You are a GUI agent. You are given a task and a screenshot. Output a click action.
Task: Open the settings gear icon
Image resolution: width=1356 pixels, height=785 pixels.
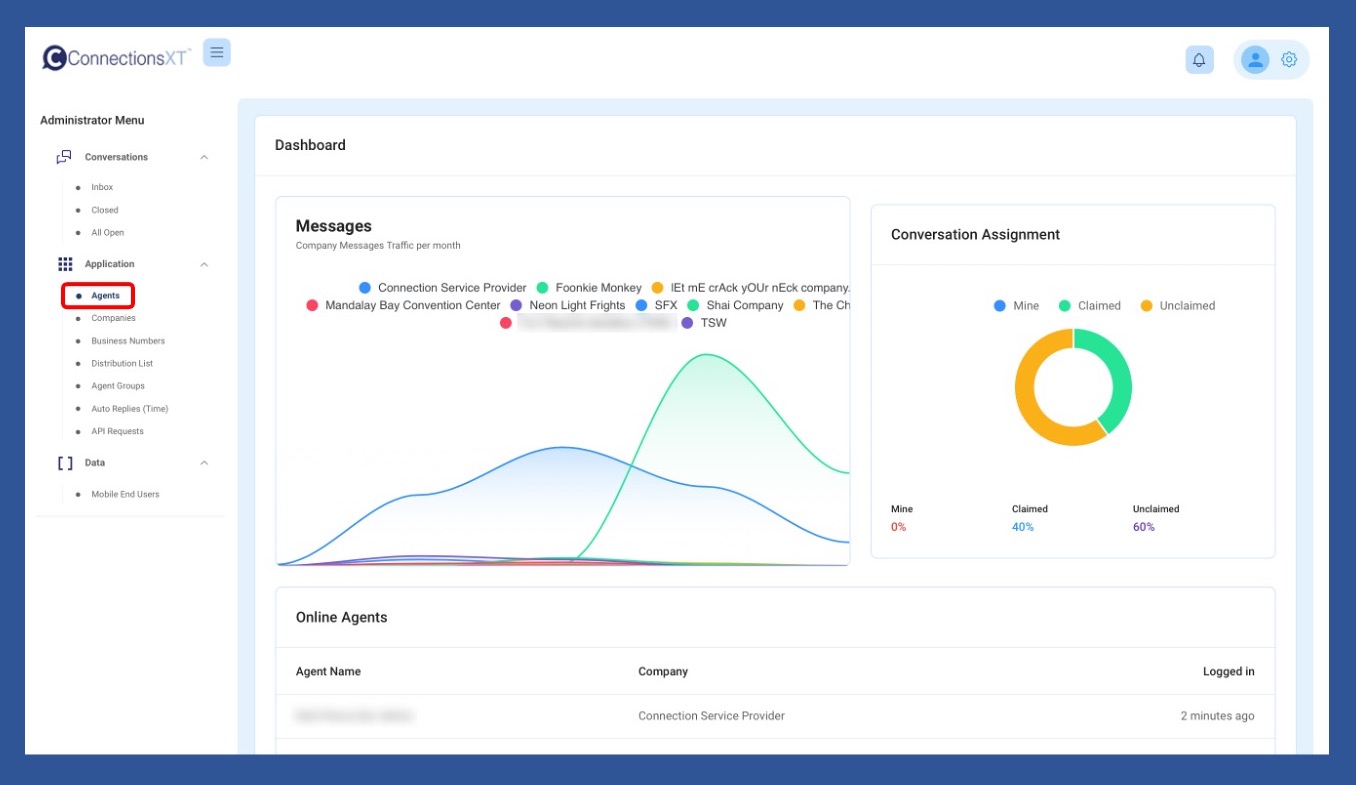point(1289,60)
